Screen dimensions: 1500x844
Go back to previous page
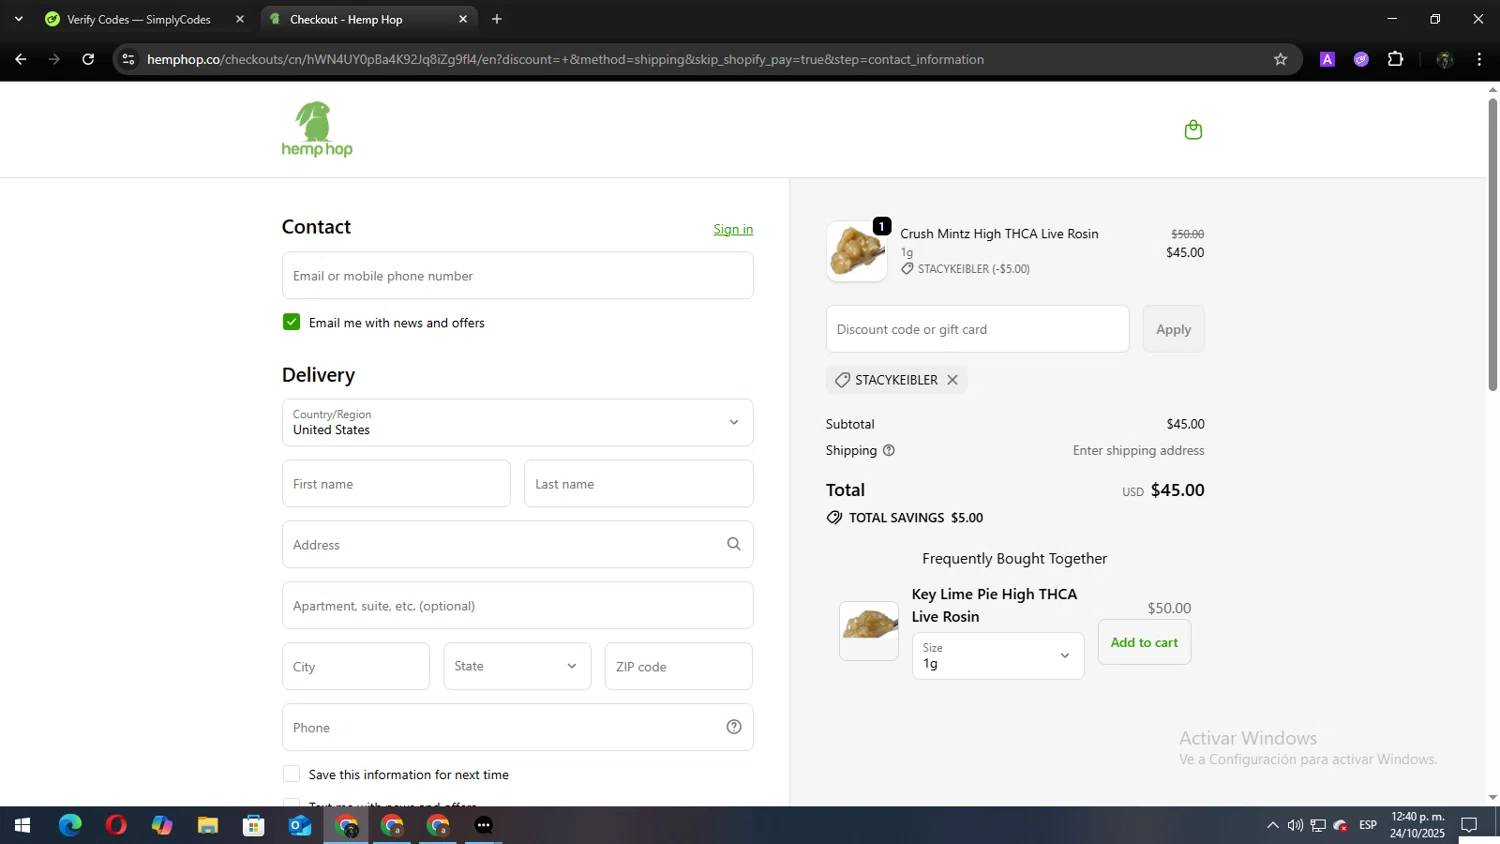tap(20, 59)
